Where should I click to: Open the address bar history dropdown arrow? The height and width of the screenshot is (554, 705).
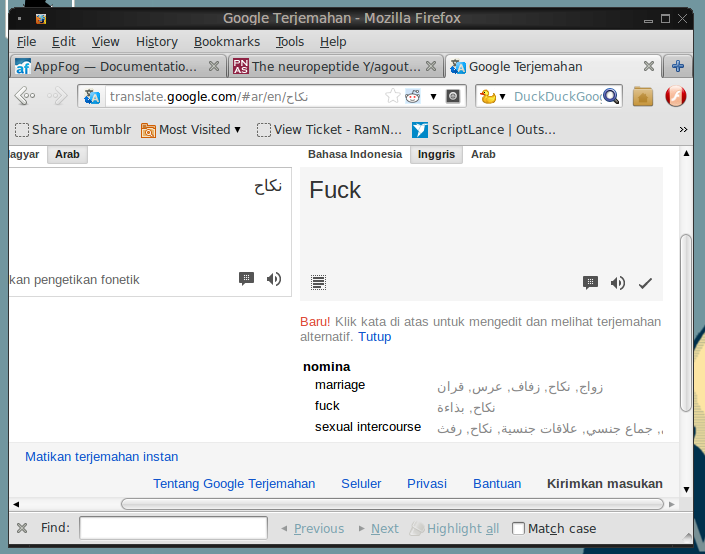[x=433, y=96]
